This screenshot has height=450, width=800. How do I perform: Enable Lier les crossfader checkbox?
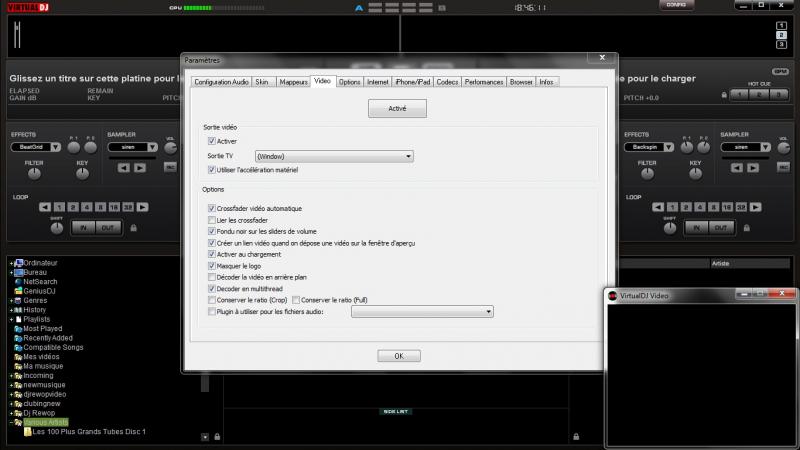click(x=212, y=220)
